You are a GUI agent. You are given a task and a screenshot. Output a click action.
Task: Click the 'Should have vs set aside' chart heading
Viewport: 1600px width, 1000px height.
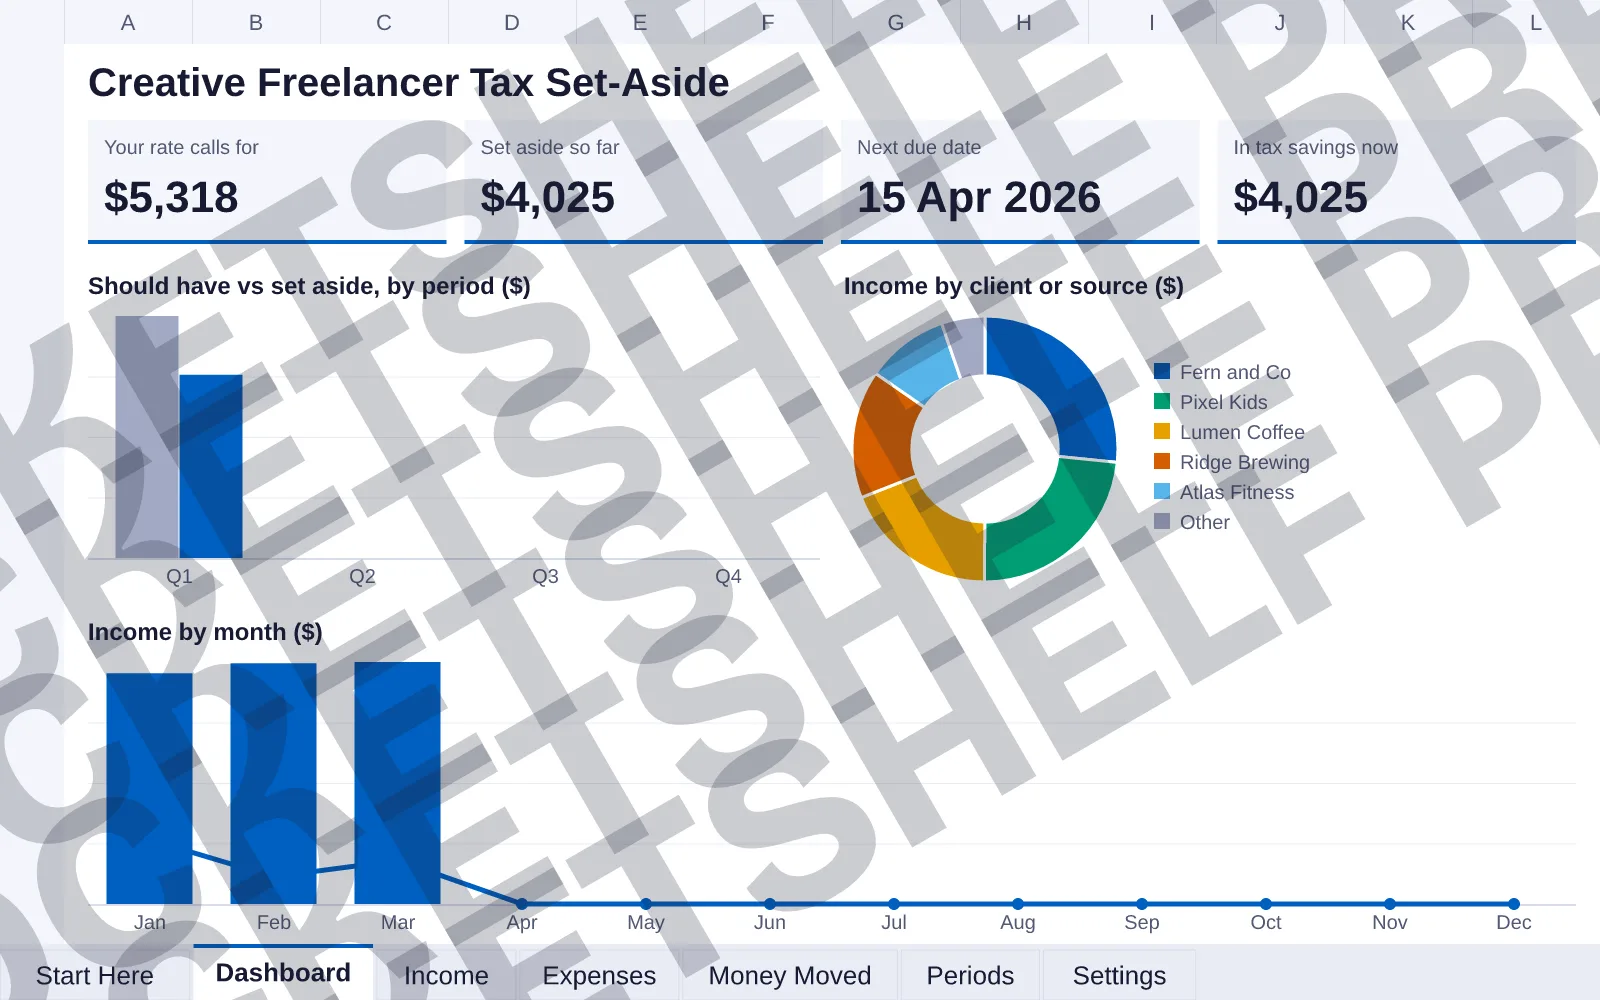click(309, 286)
